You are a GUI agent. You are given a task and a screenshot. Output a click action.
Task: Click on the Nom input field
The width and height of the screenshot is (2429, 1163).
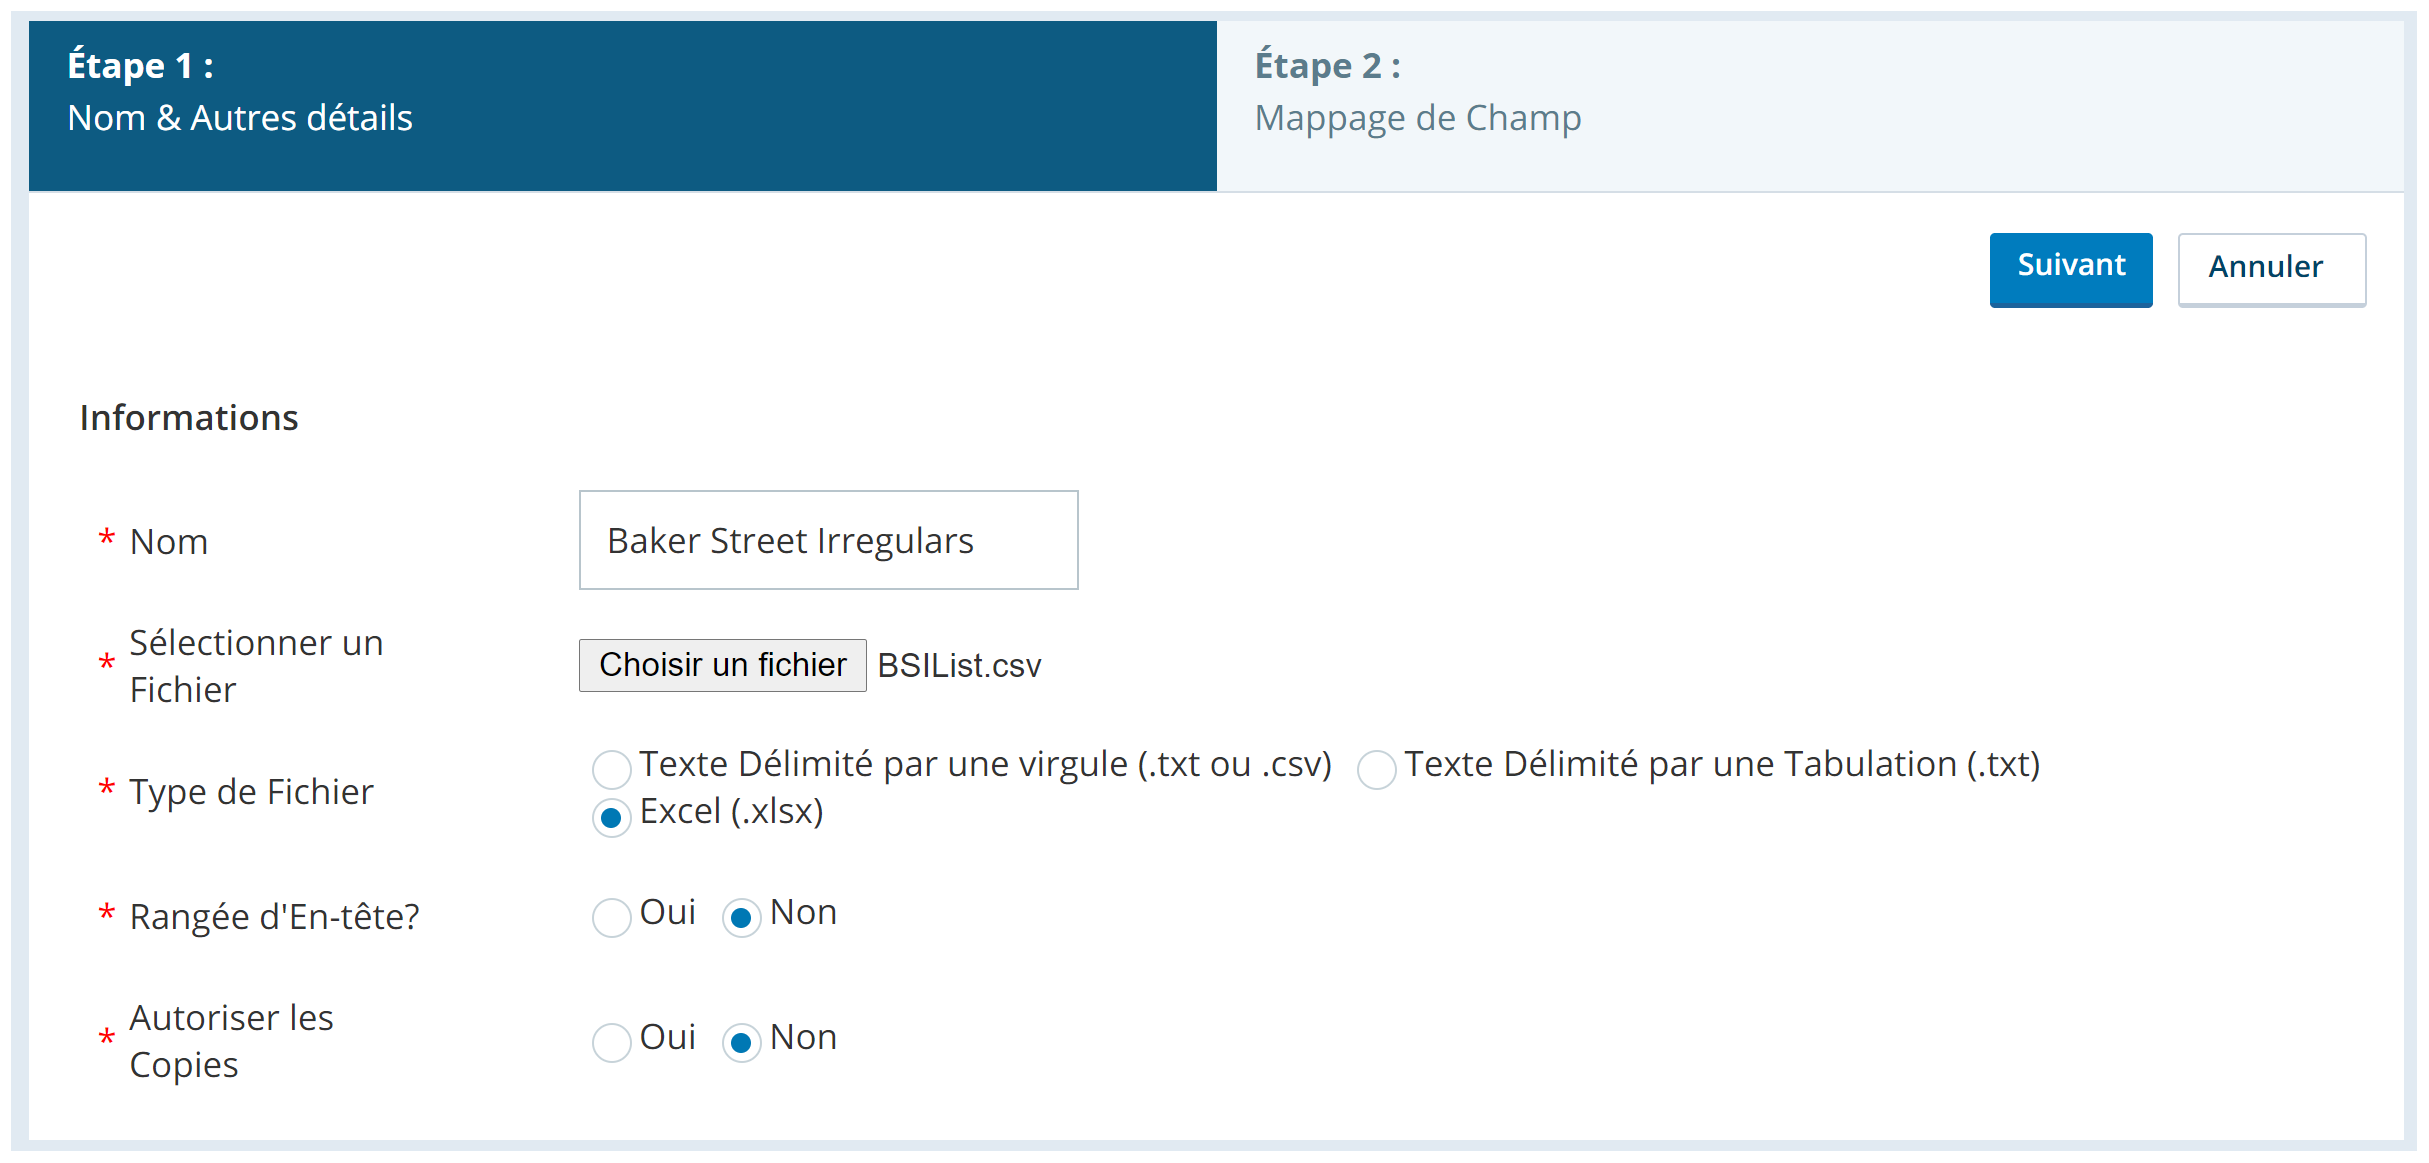tap(829, 539)
